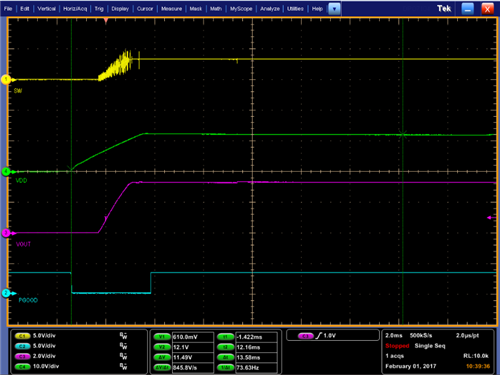Click the 1/Δt cursor badge
Viewport: 500px width, 375px height.
click(226, 368)
